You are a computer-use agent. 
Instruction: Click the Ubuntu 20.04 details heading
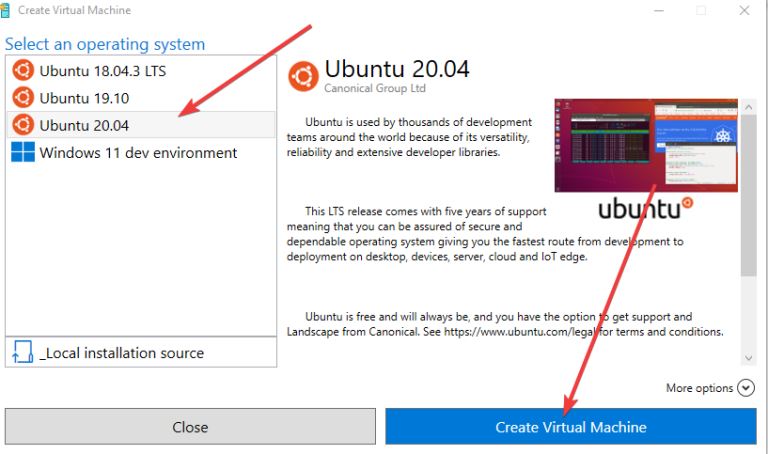tap(397, 69)
